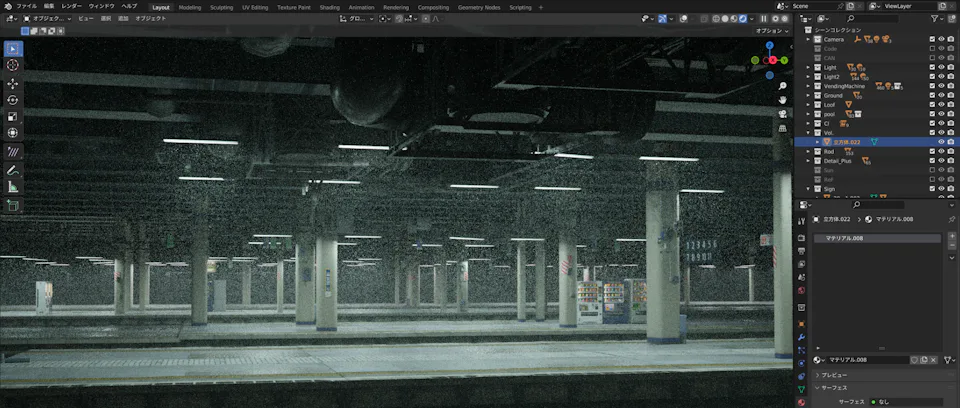Toggle the Camera collection exclude checkbox
This screenshot has width=960, height=408.
(932, 39)
